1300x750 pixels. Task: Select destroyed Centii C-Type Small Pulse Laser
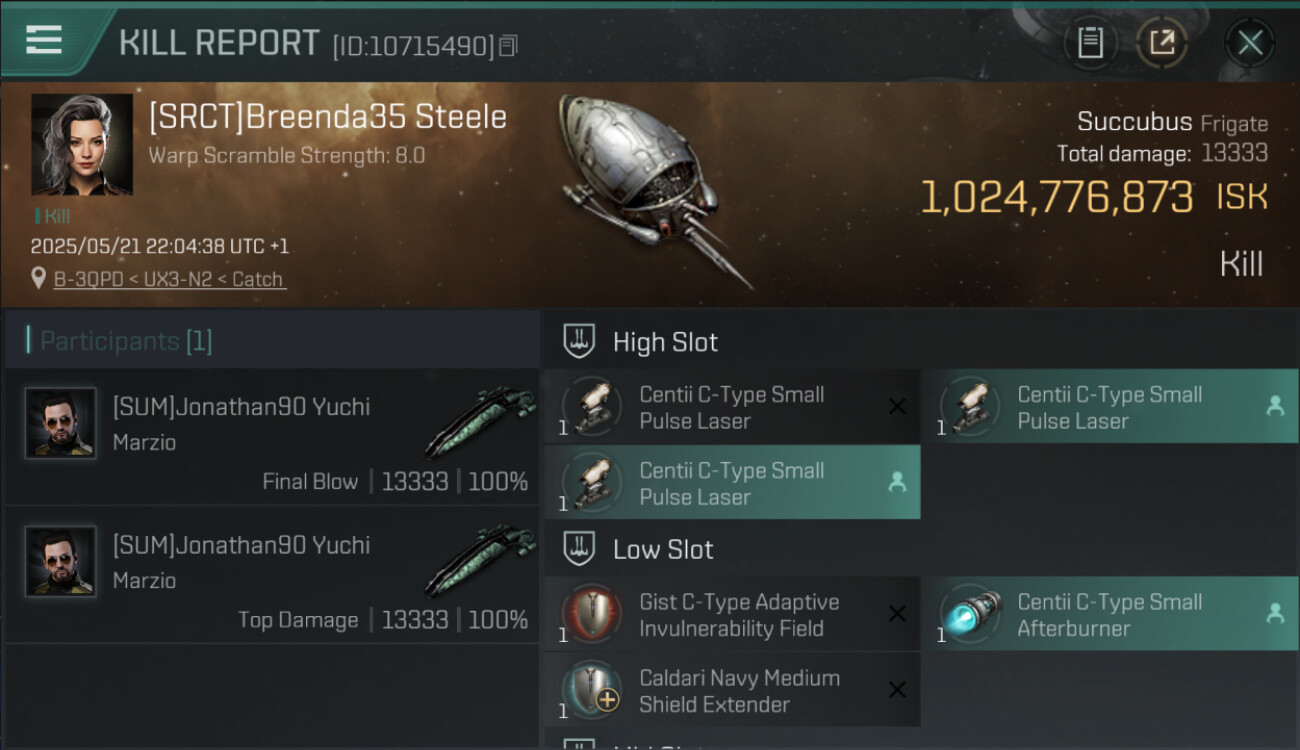(x=732, y=407)
